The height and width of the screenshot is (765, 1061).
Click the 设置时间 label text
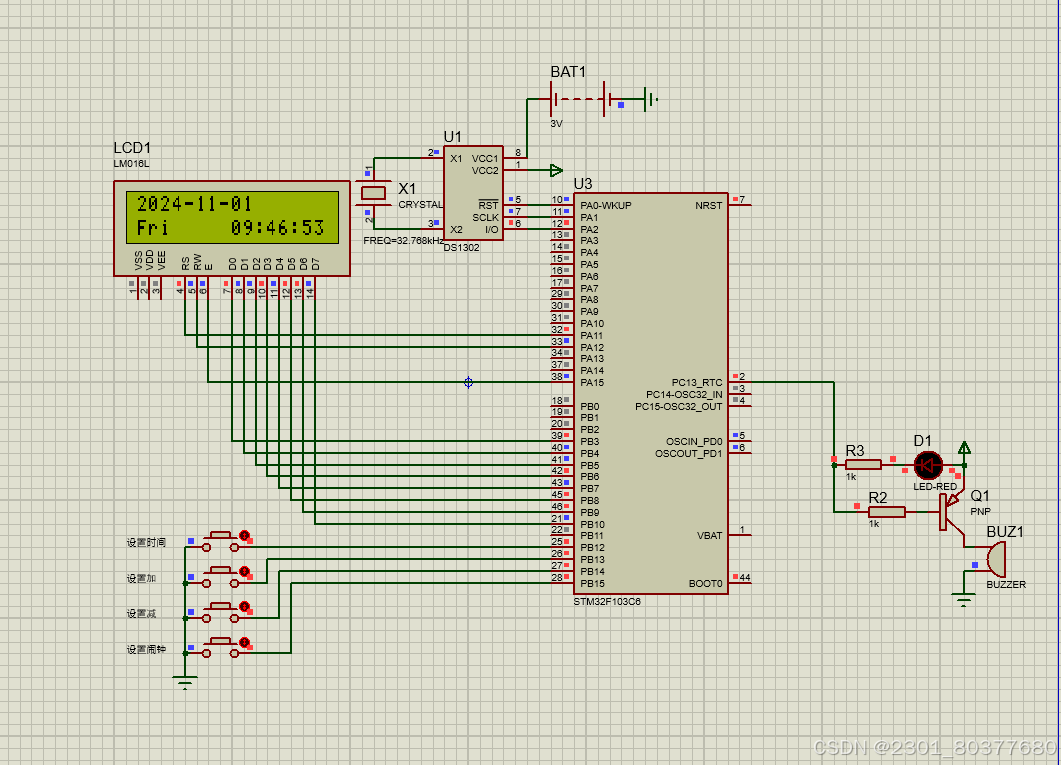[x=146, y=542]
